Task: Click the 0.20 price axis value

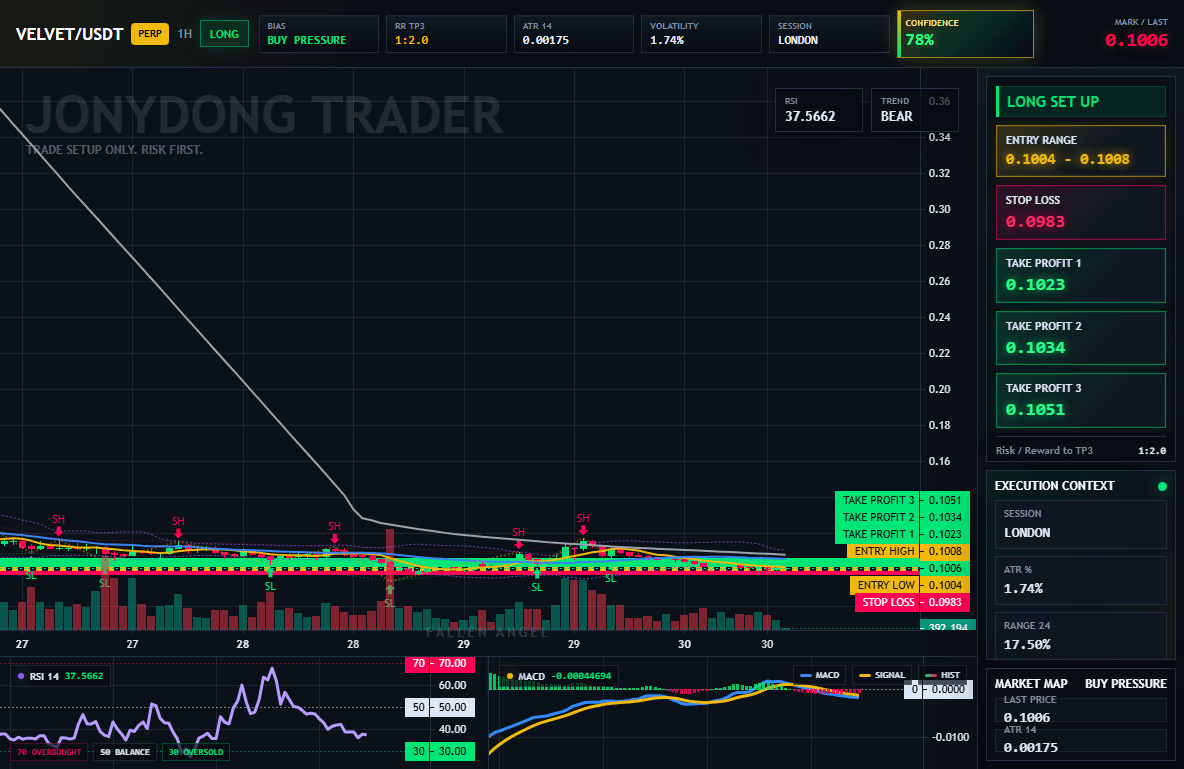Action: pyautogui.click(x=939, y=389)
